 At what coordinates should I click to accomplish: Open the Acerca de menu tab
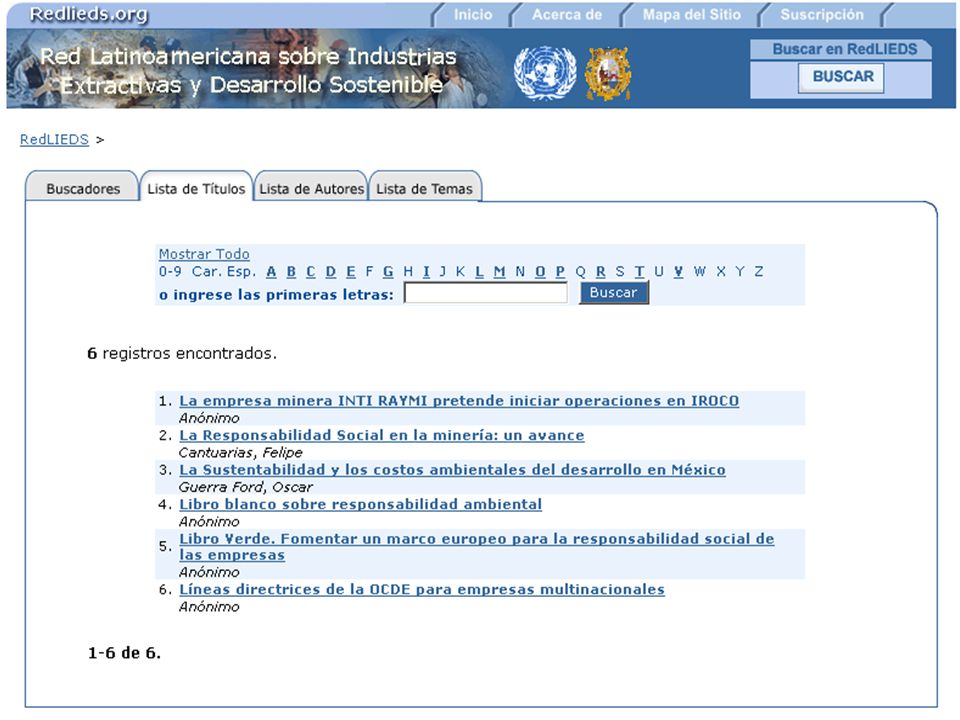pos(566,15)
